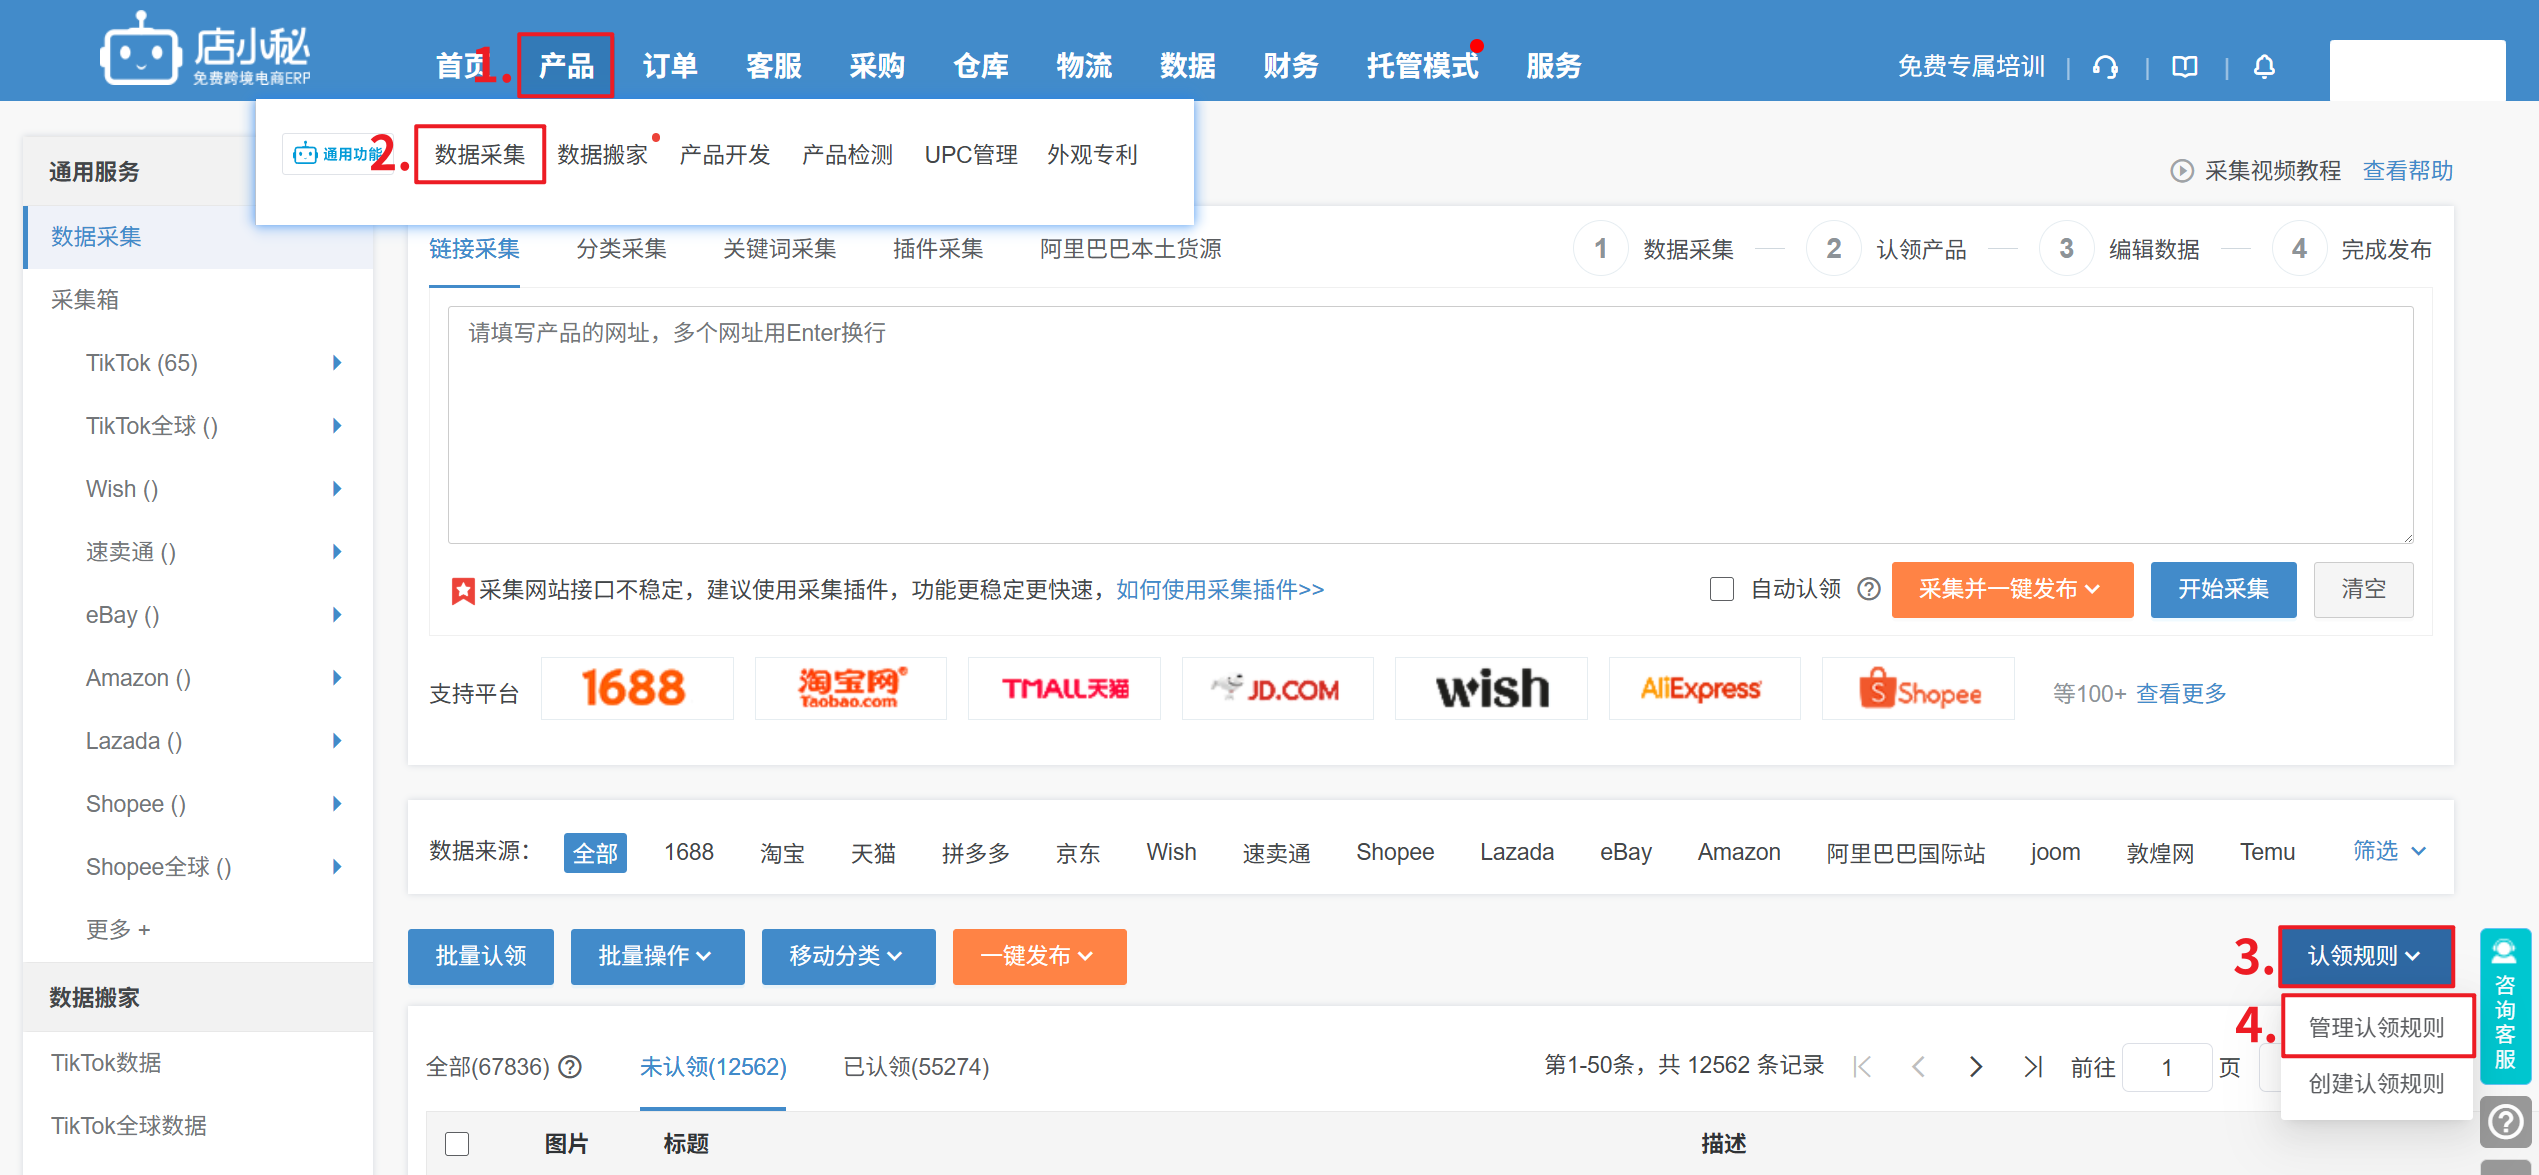Click the question mark beside 自动认领
Viewport: 2539px width, 1175px height.
click(1868, 589)
